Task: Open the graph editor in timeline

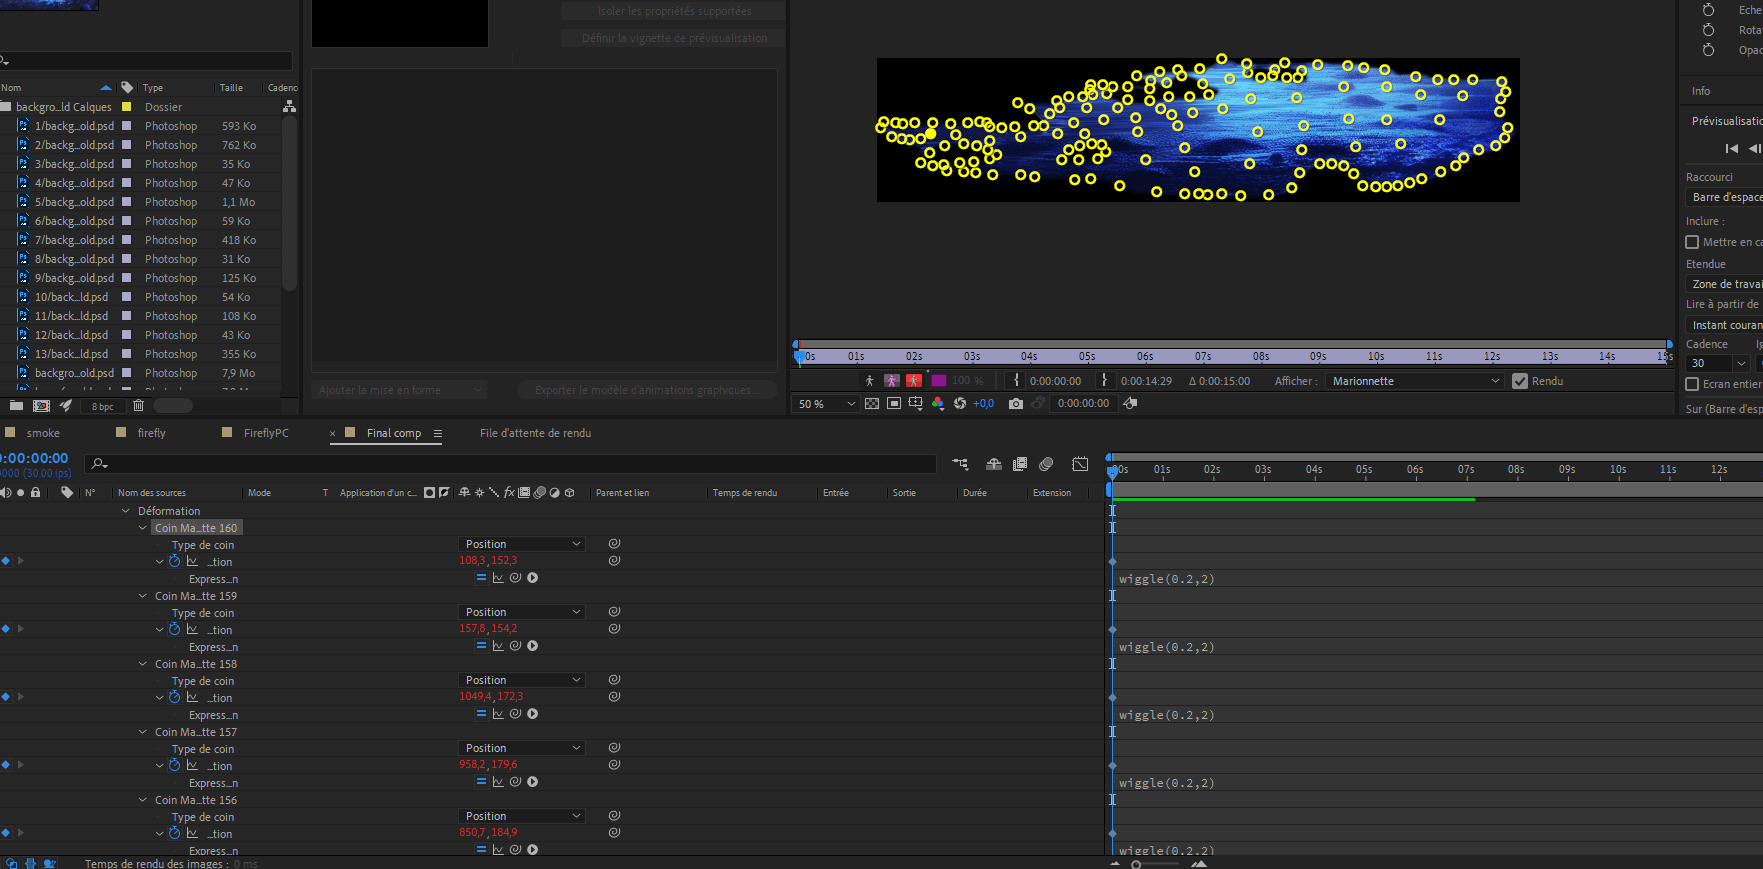Action: click(x=1080, y=464)
